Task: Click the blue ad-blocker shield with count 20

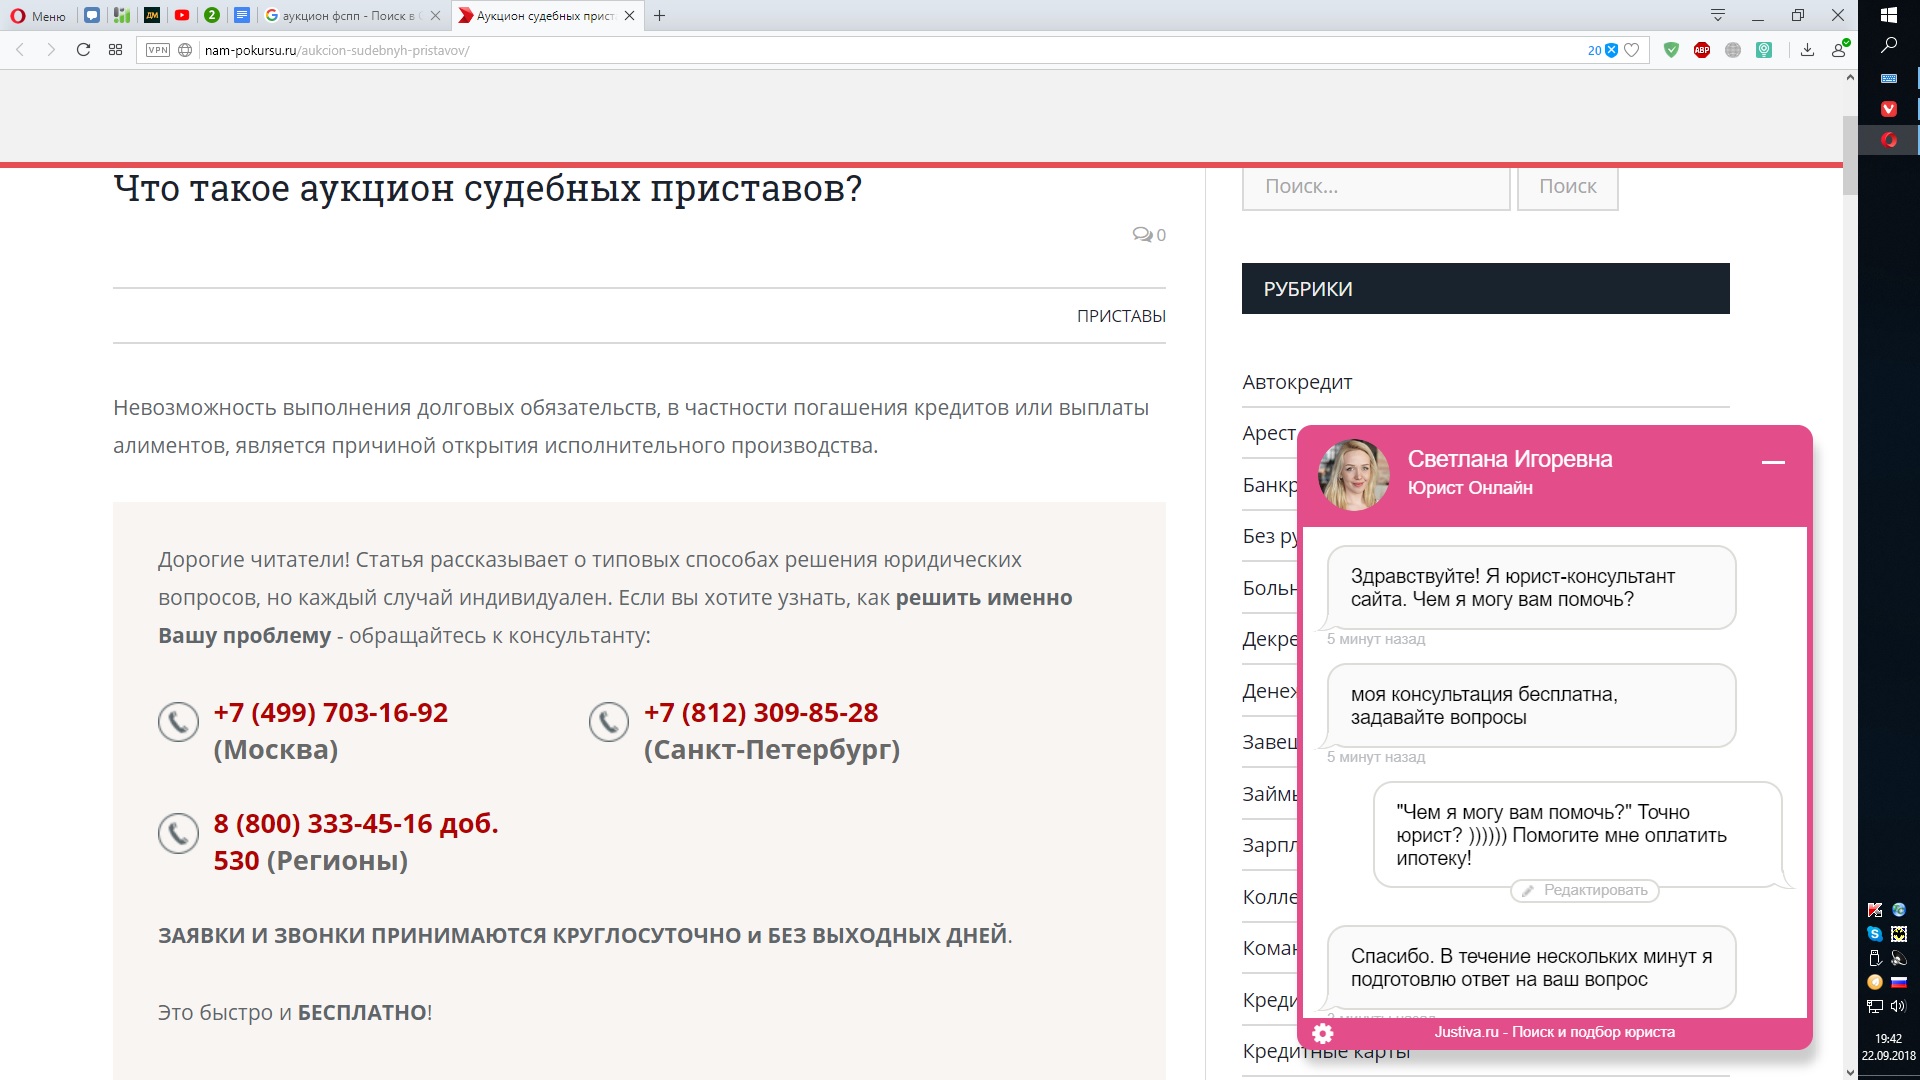Action: click(x=1603, y=50)
